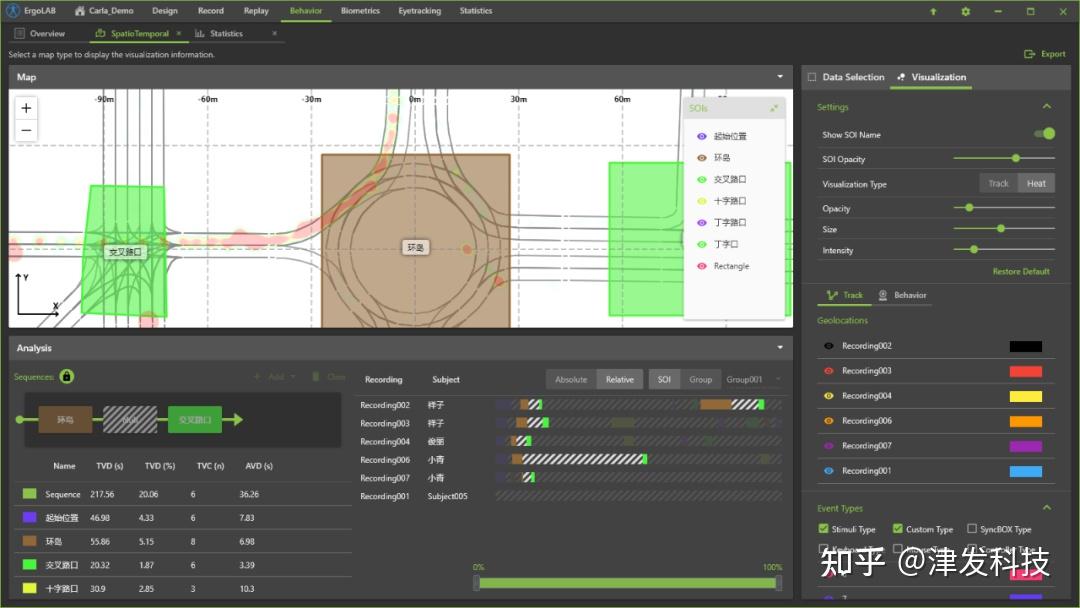Toggle visibility of 环岛 SOI in legend
1080x608 pixels.
click(702, 158)
